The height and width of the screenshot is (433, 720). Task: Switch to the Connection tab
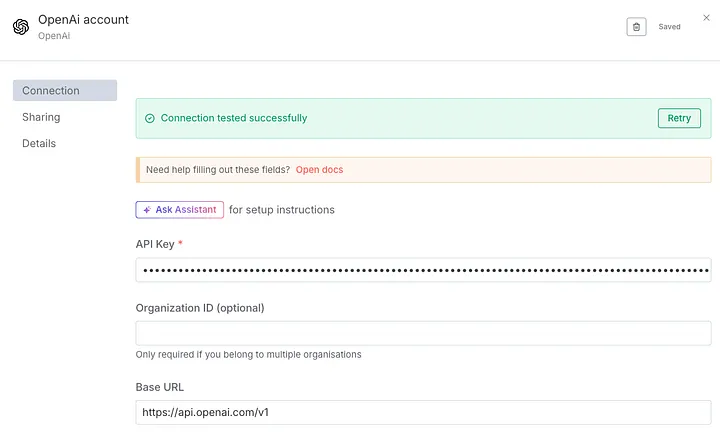tap(64, 91)
